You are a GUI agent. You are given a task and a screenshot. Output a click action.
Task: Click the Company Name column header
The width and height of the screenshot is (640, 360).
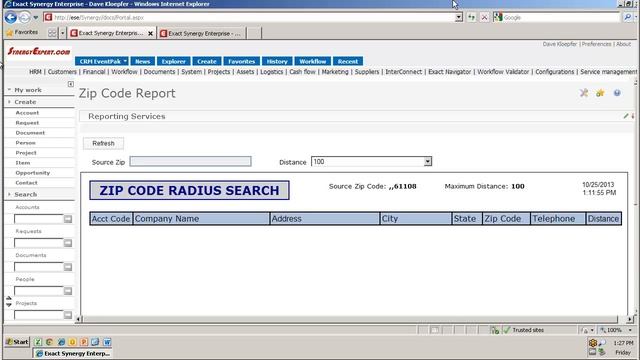[201, 219]
